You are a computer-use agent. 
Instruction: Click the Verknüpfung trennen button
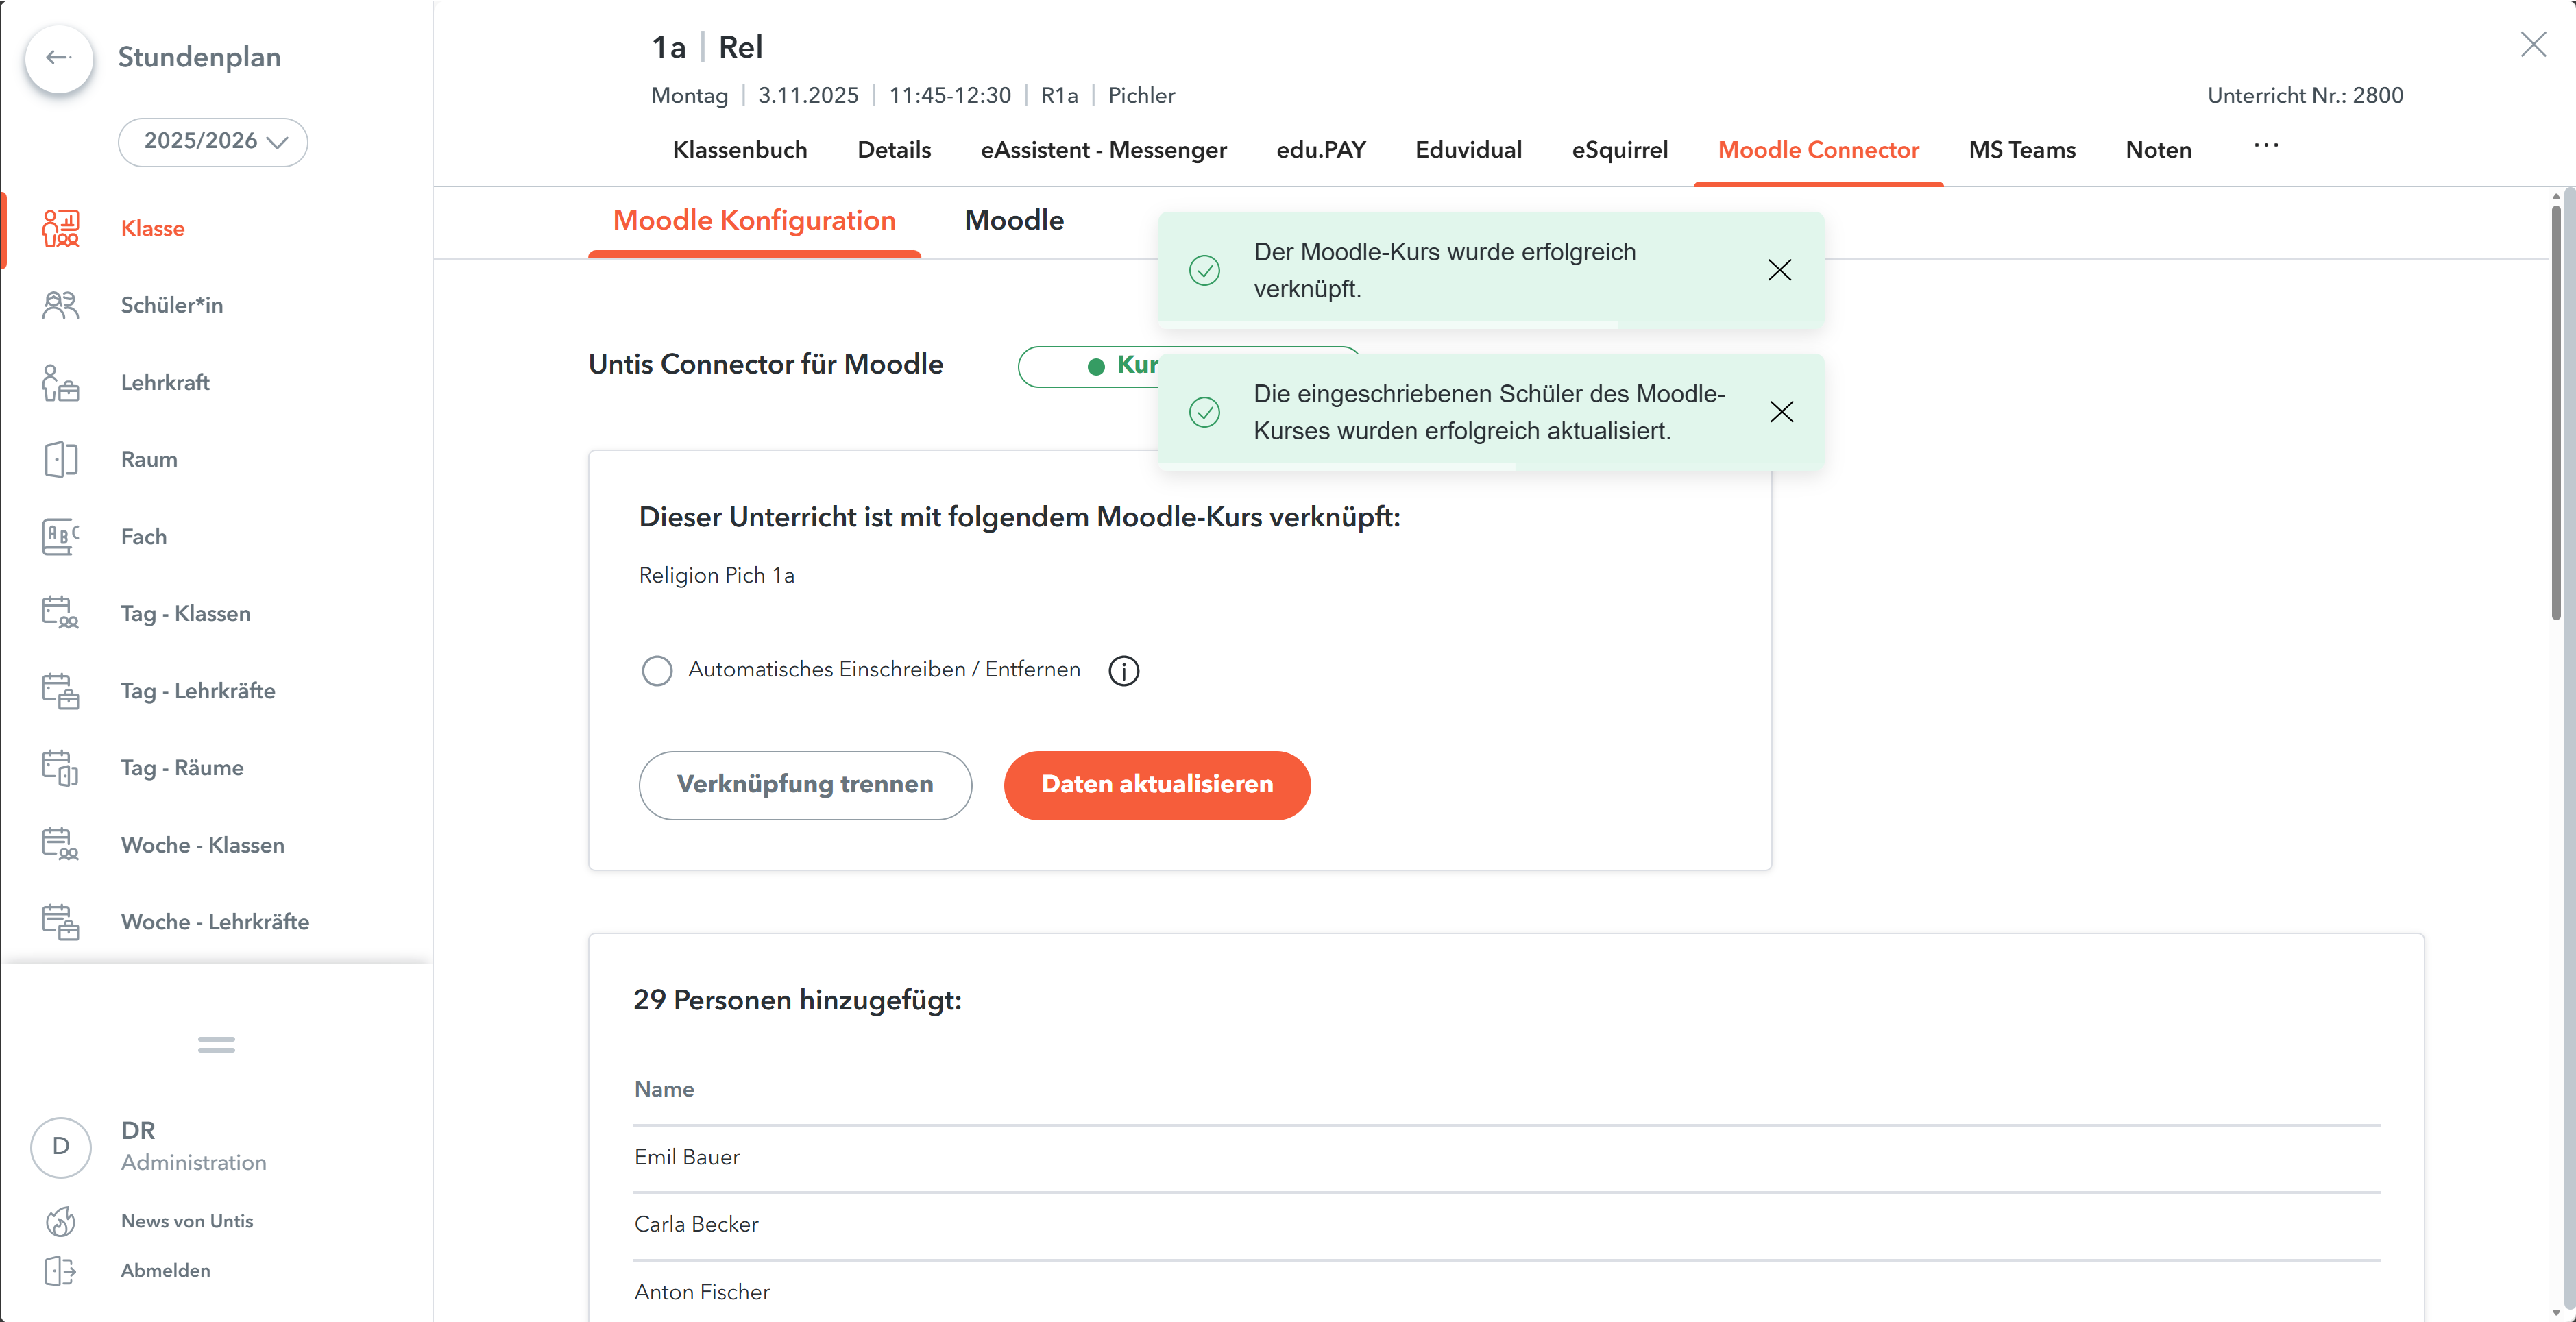point(804,785)
